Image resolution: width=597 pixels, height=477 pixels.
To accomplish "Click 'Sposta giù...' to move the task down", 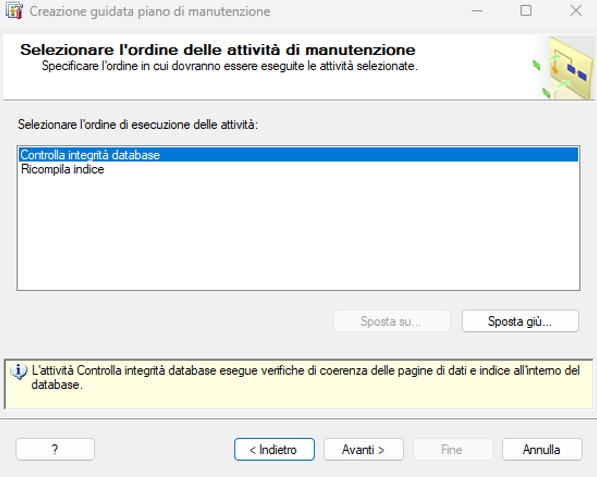I will pos(520,321).
